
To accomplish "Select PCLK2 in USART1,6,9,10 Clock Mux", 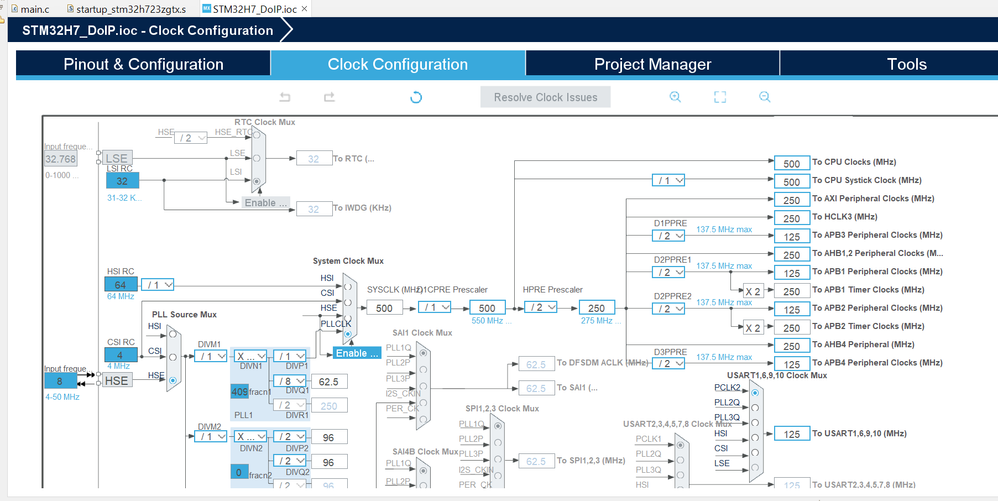I will pos(755,393).
